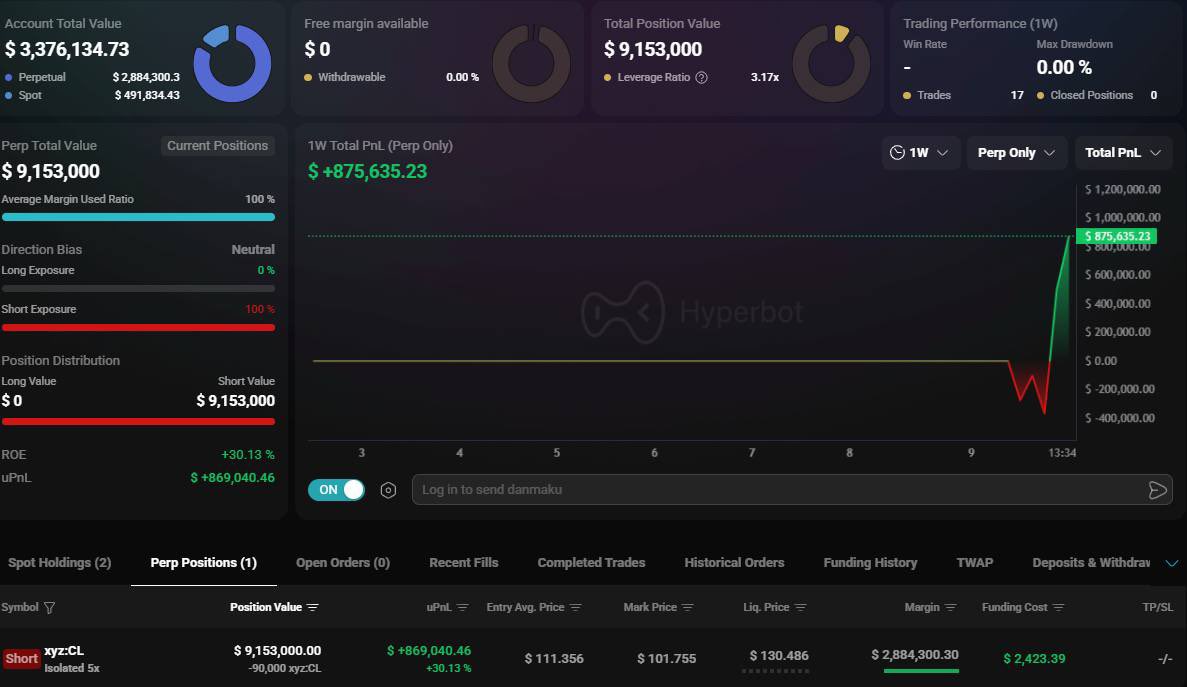
Task: Sort by the uPnL column icon
Action: [463, 608]
